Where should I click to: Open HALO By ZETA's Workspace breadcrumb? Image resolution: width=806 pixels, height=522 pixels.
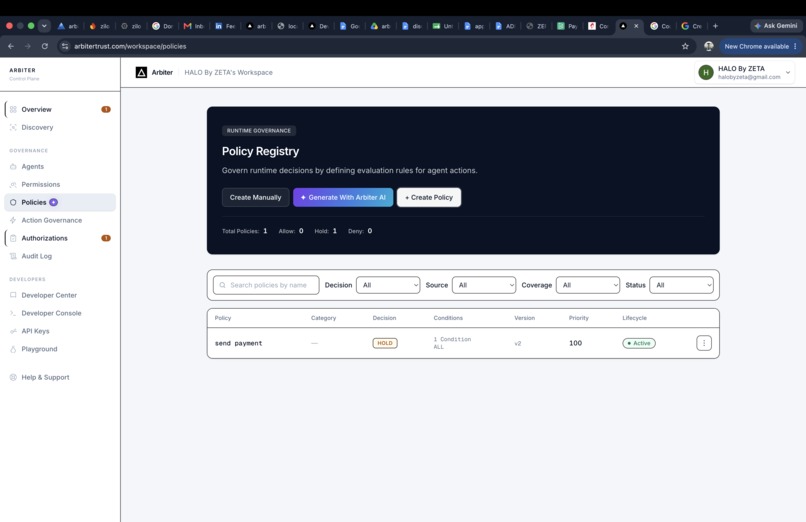click(x=229, y=72)
